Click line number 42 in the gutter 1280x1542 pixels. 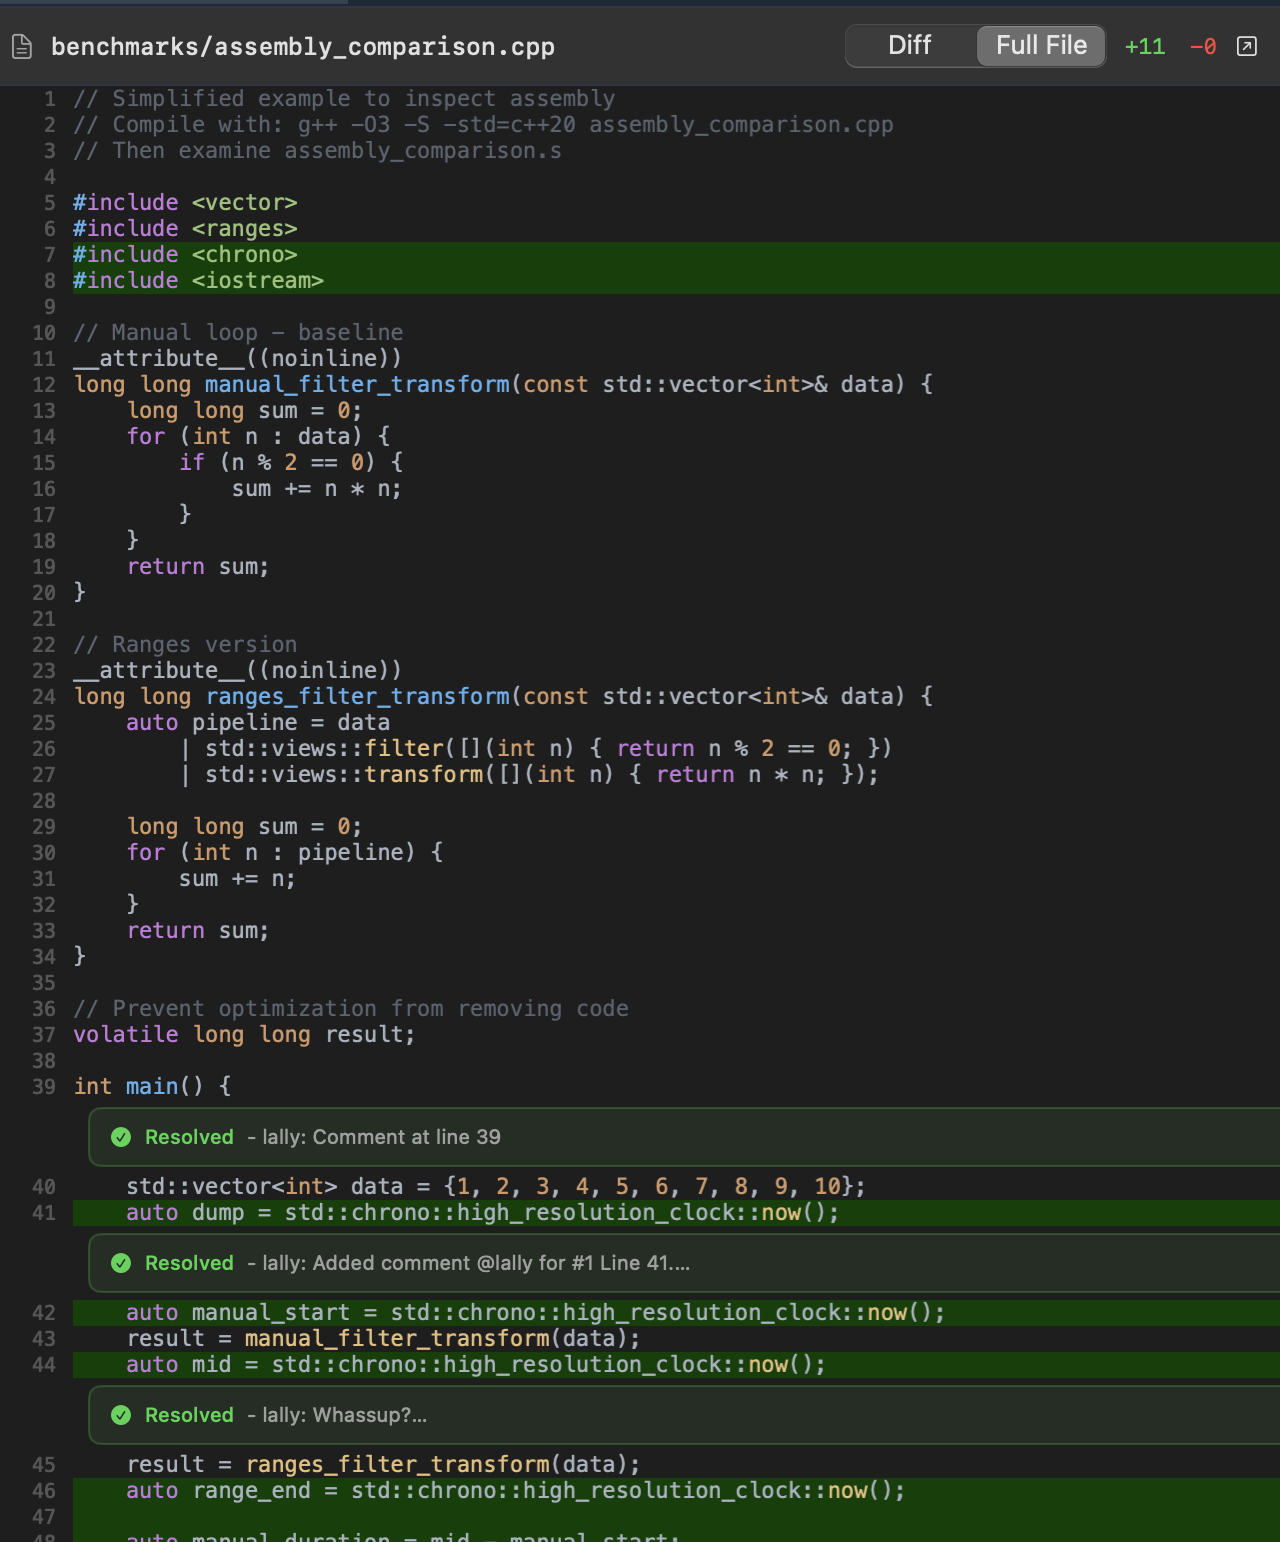pos(43,1312)
